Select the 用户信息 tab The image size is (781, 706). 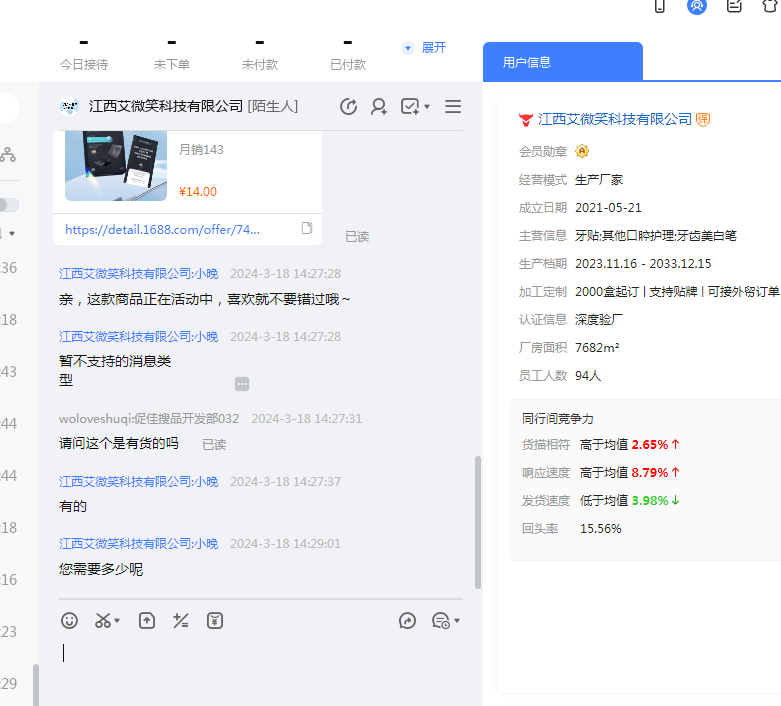(x=527, y=62)
